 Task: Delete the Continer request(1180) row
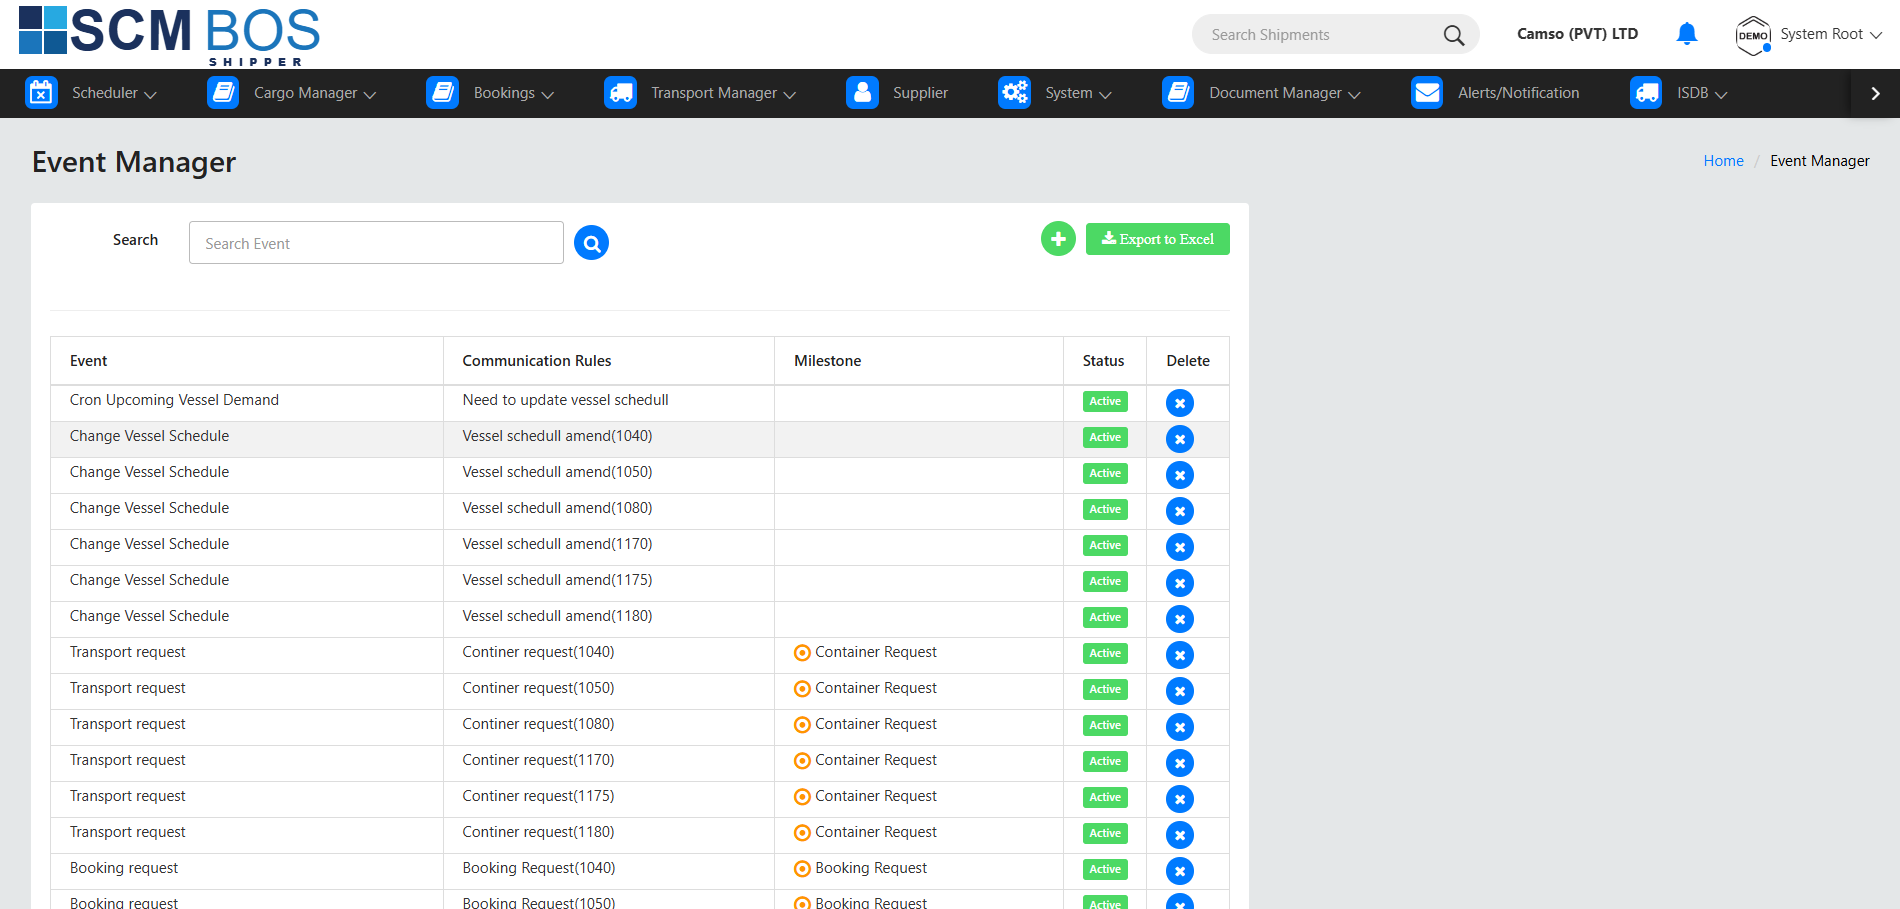tap(1180, 835)
